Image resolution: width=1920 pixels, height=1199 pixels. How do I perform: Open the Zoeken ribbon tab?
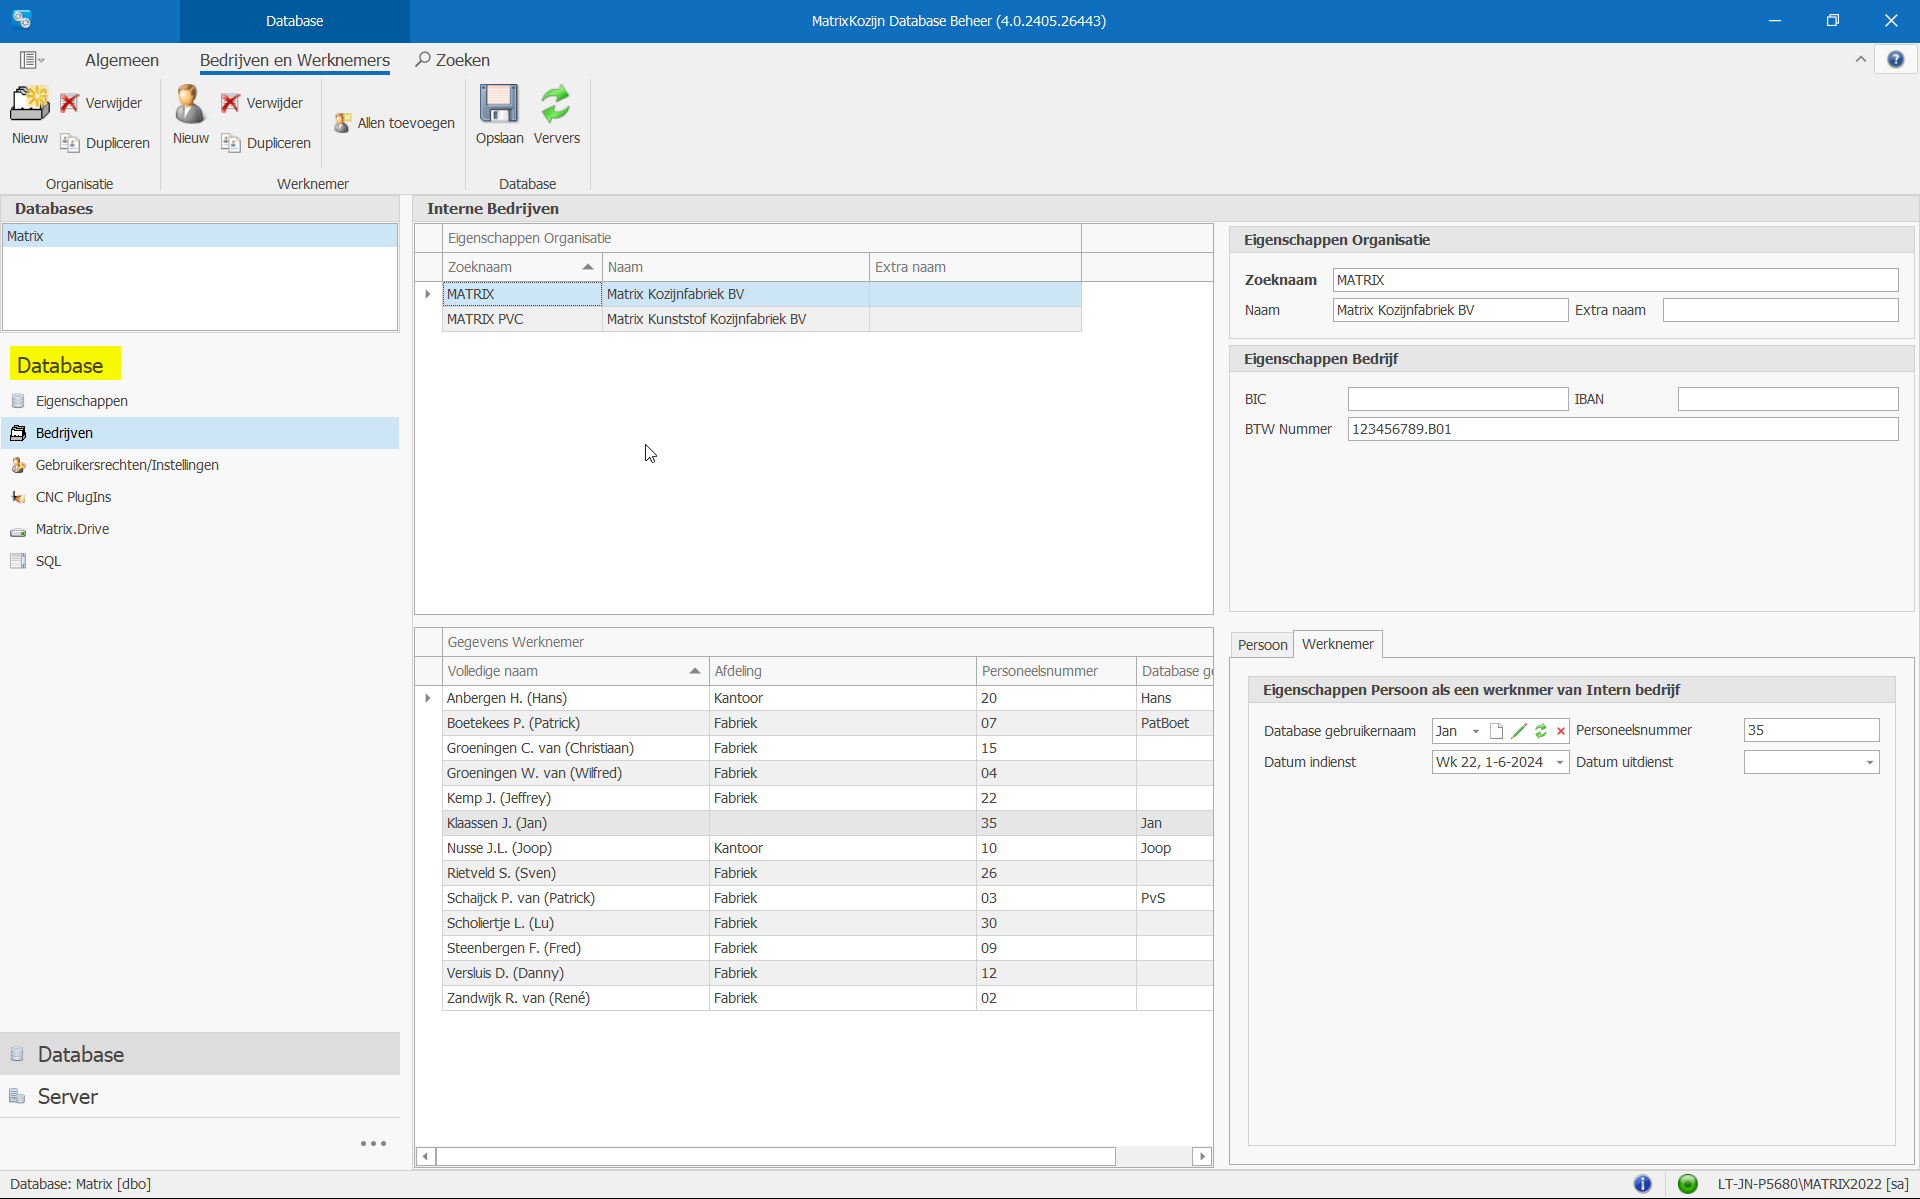coord(453,60)
